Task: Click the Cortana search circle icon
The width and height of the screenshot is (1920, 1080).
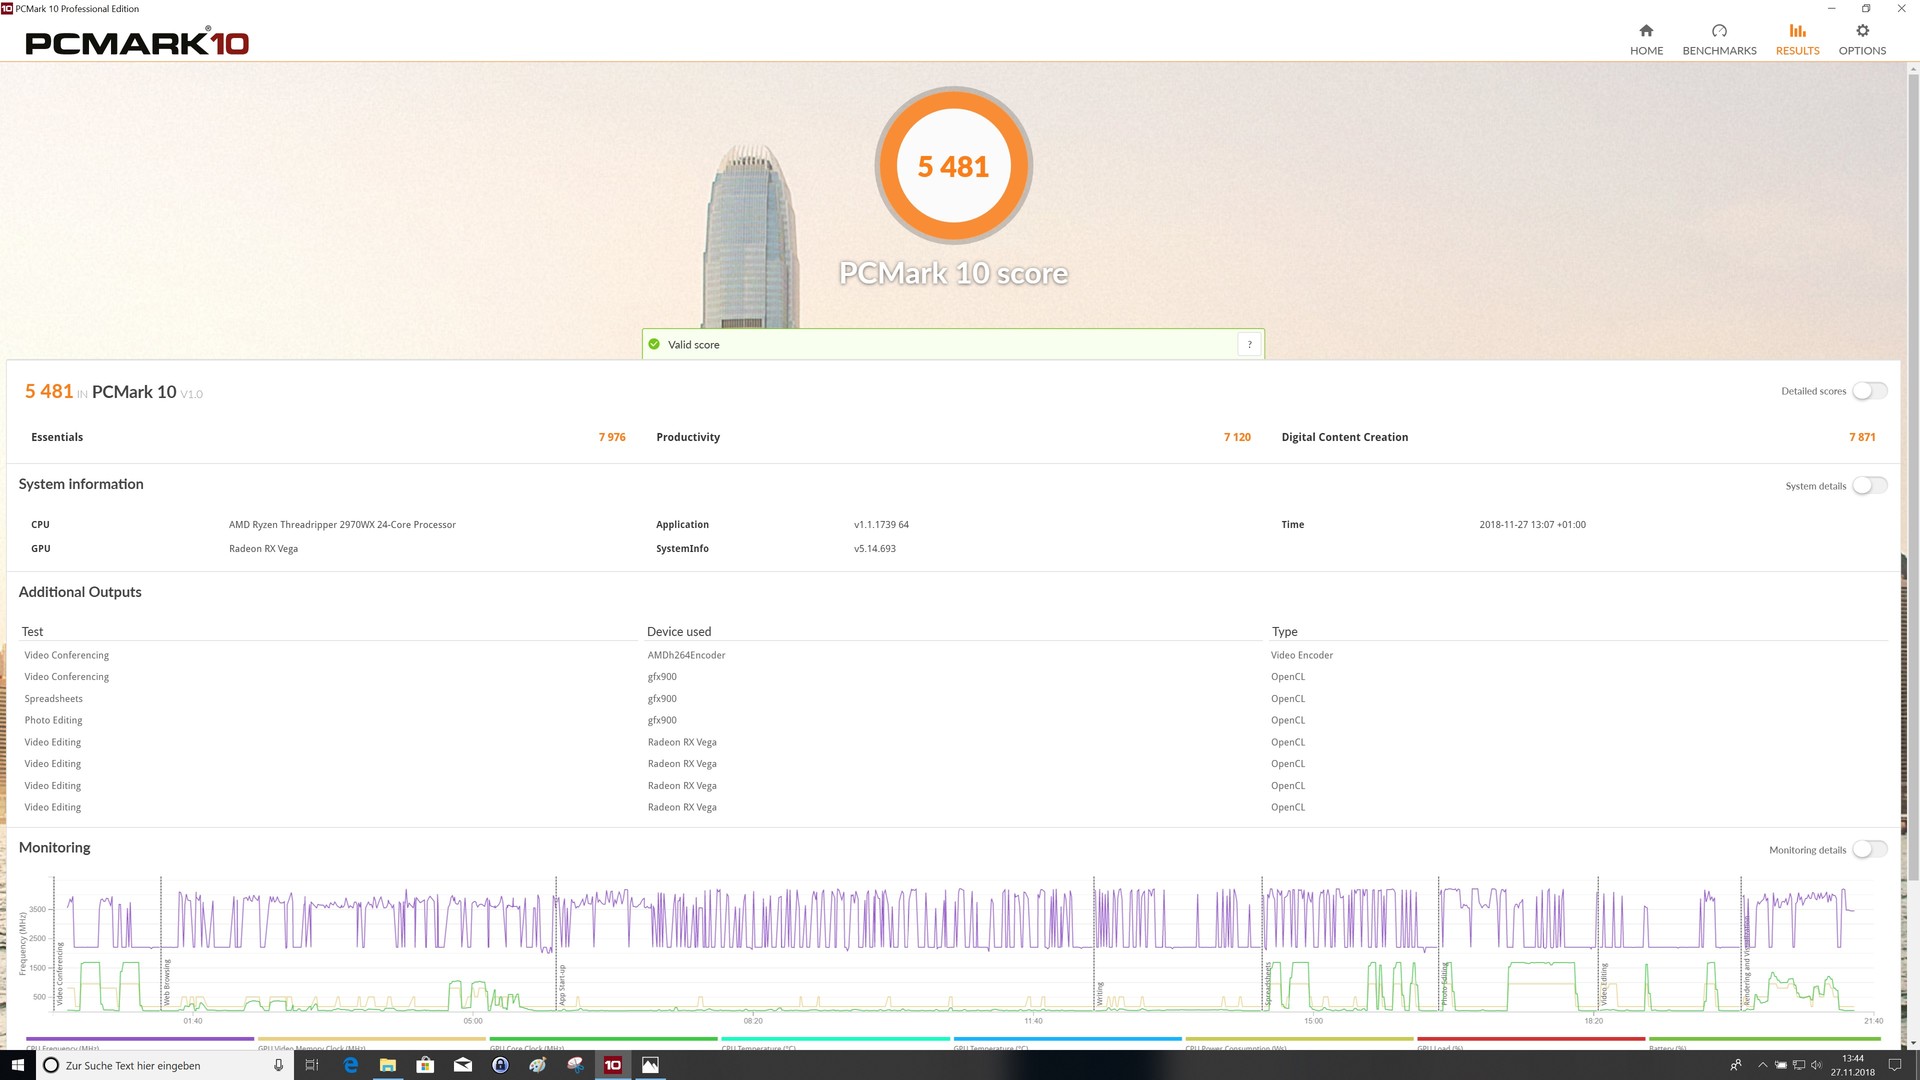Action: coord(51,1065)
